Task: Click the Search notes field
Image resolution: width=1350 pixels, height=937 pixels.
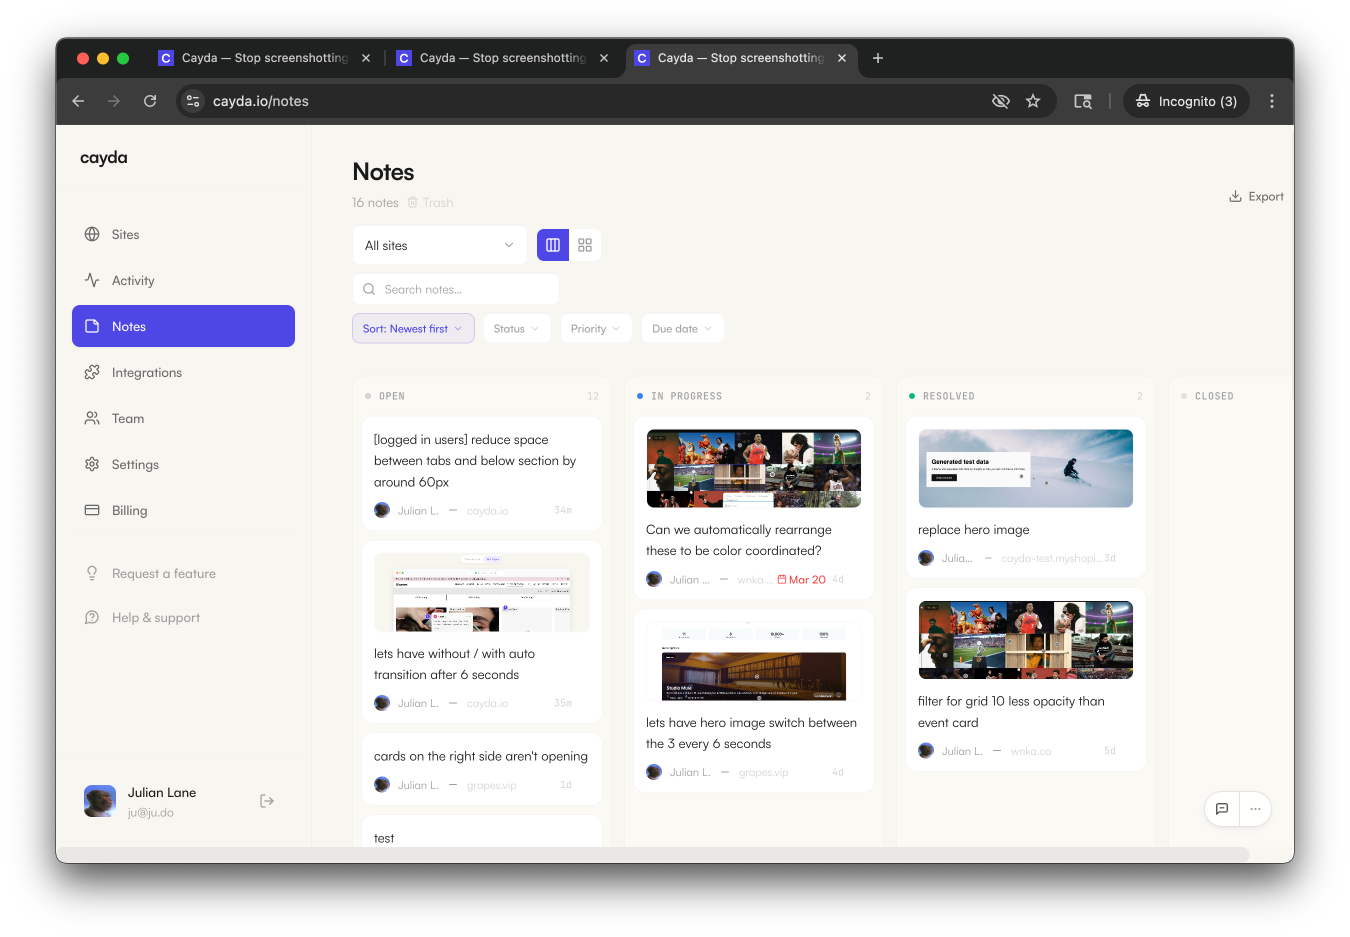Action: [x=456, y=290]
